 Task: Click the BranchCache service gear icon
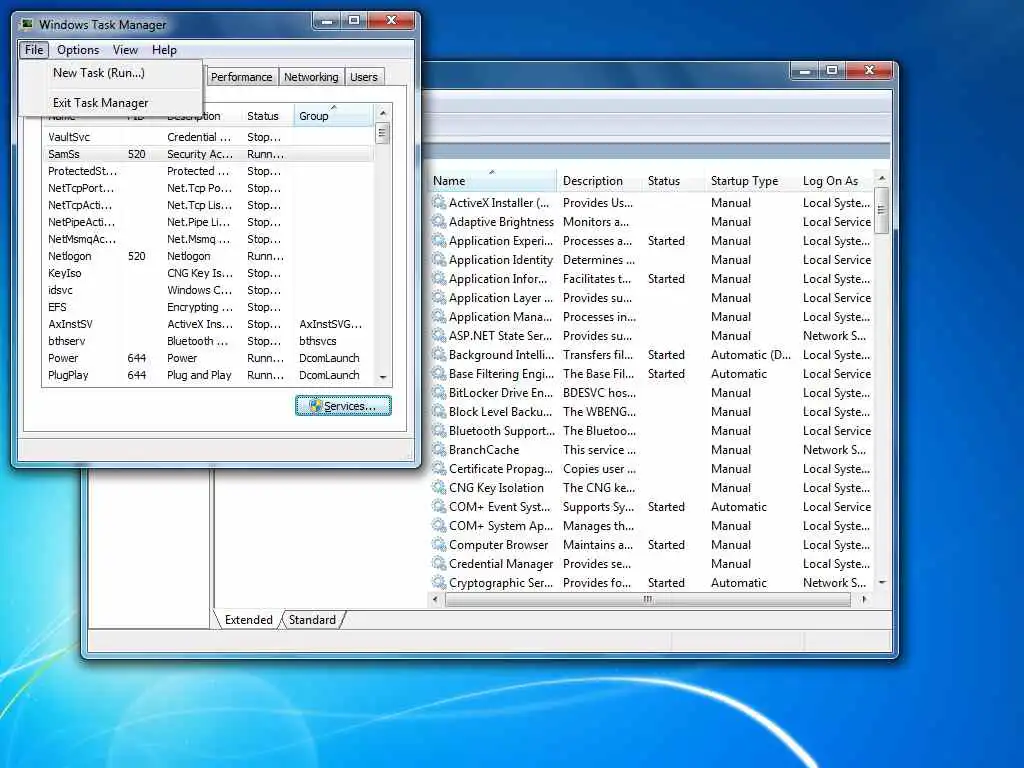point(439,449)
